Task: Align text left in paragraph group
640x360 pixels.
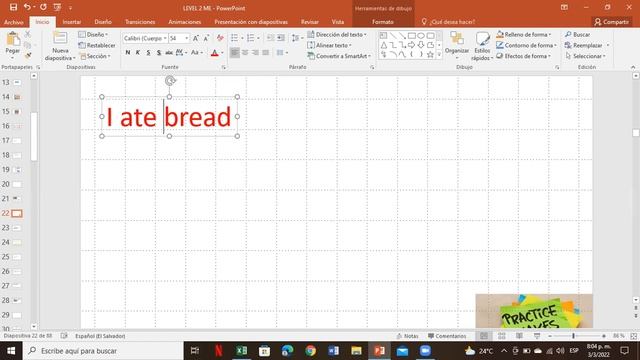Action: click(x=235, y=53)
